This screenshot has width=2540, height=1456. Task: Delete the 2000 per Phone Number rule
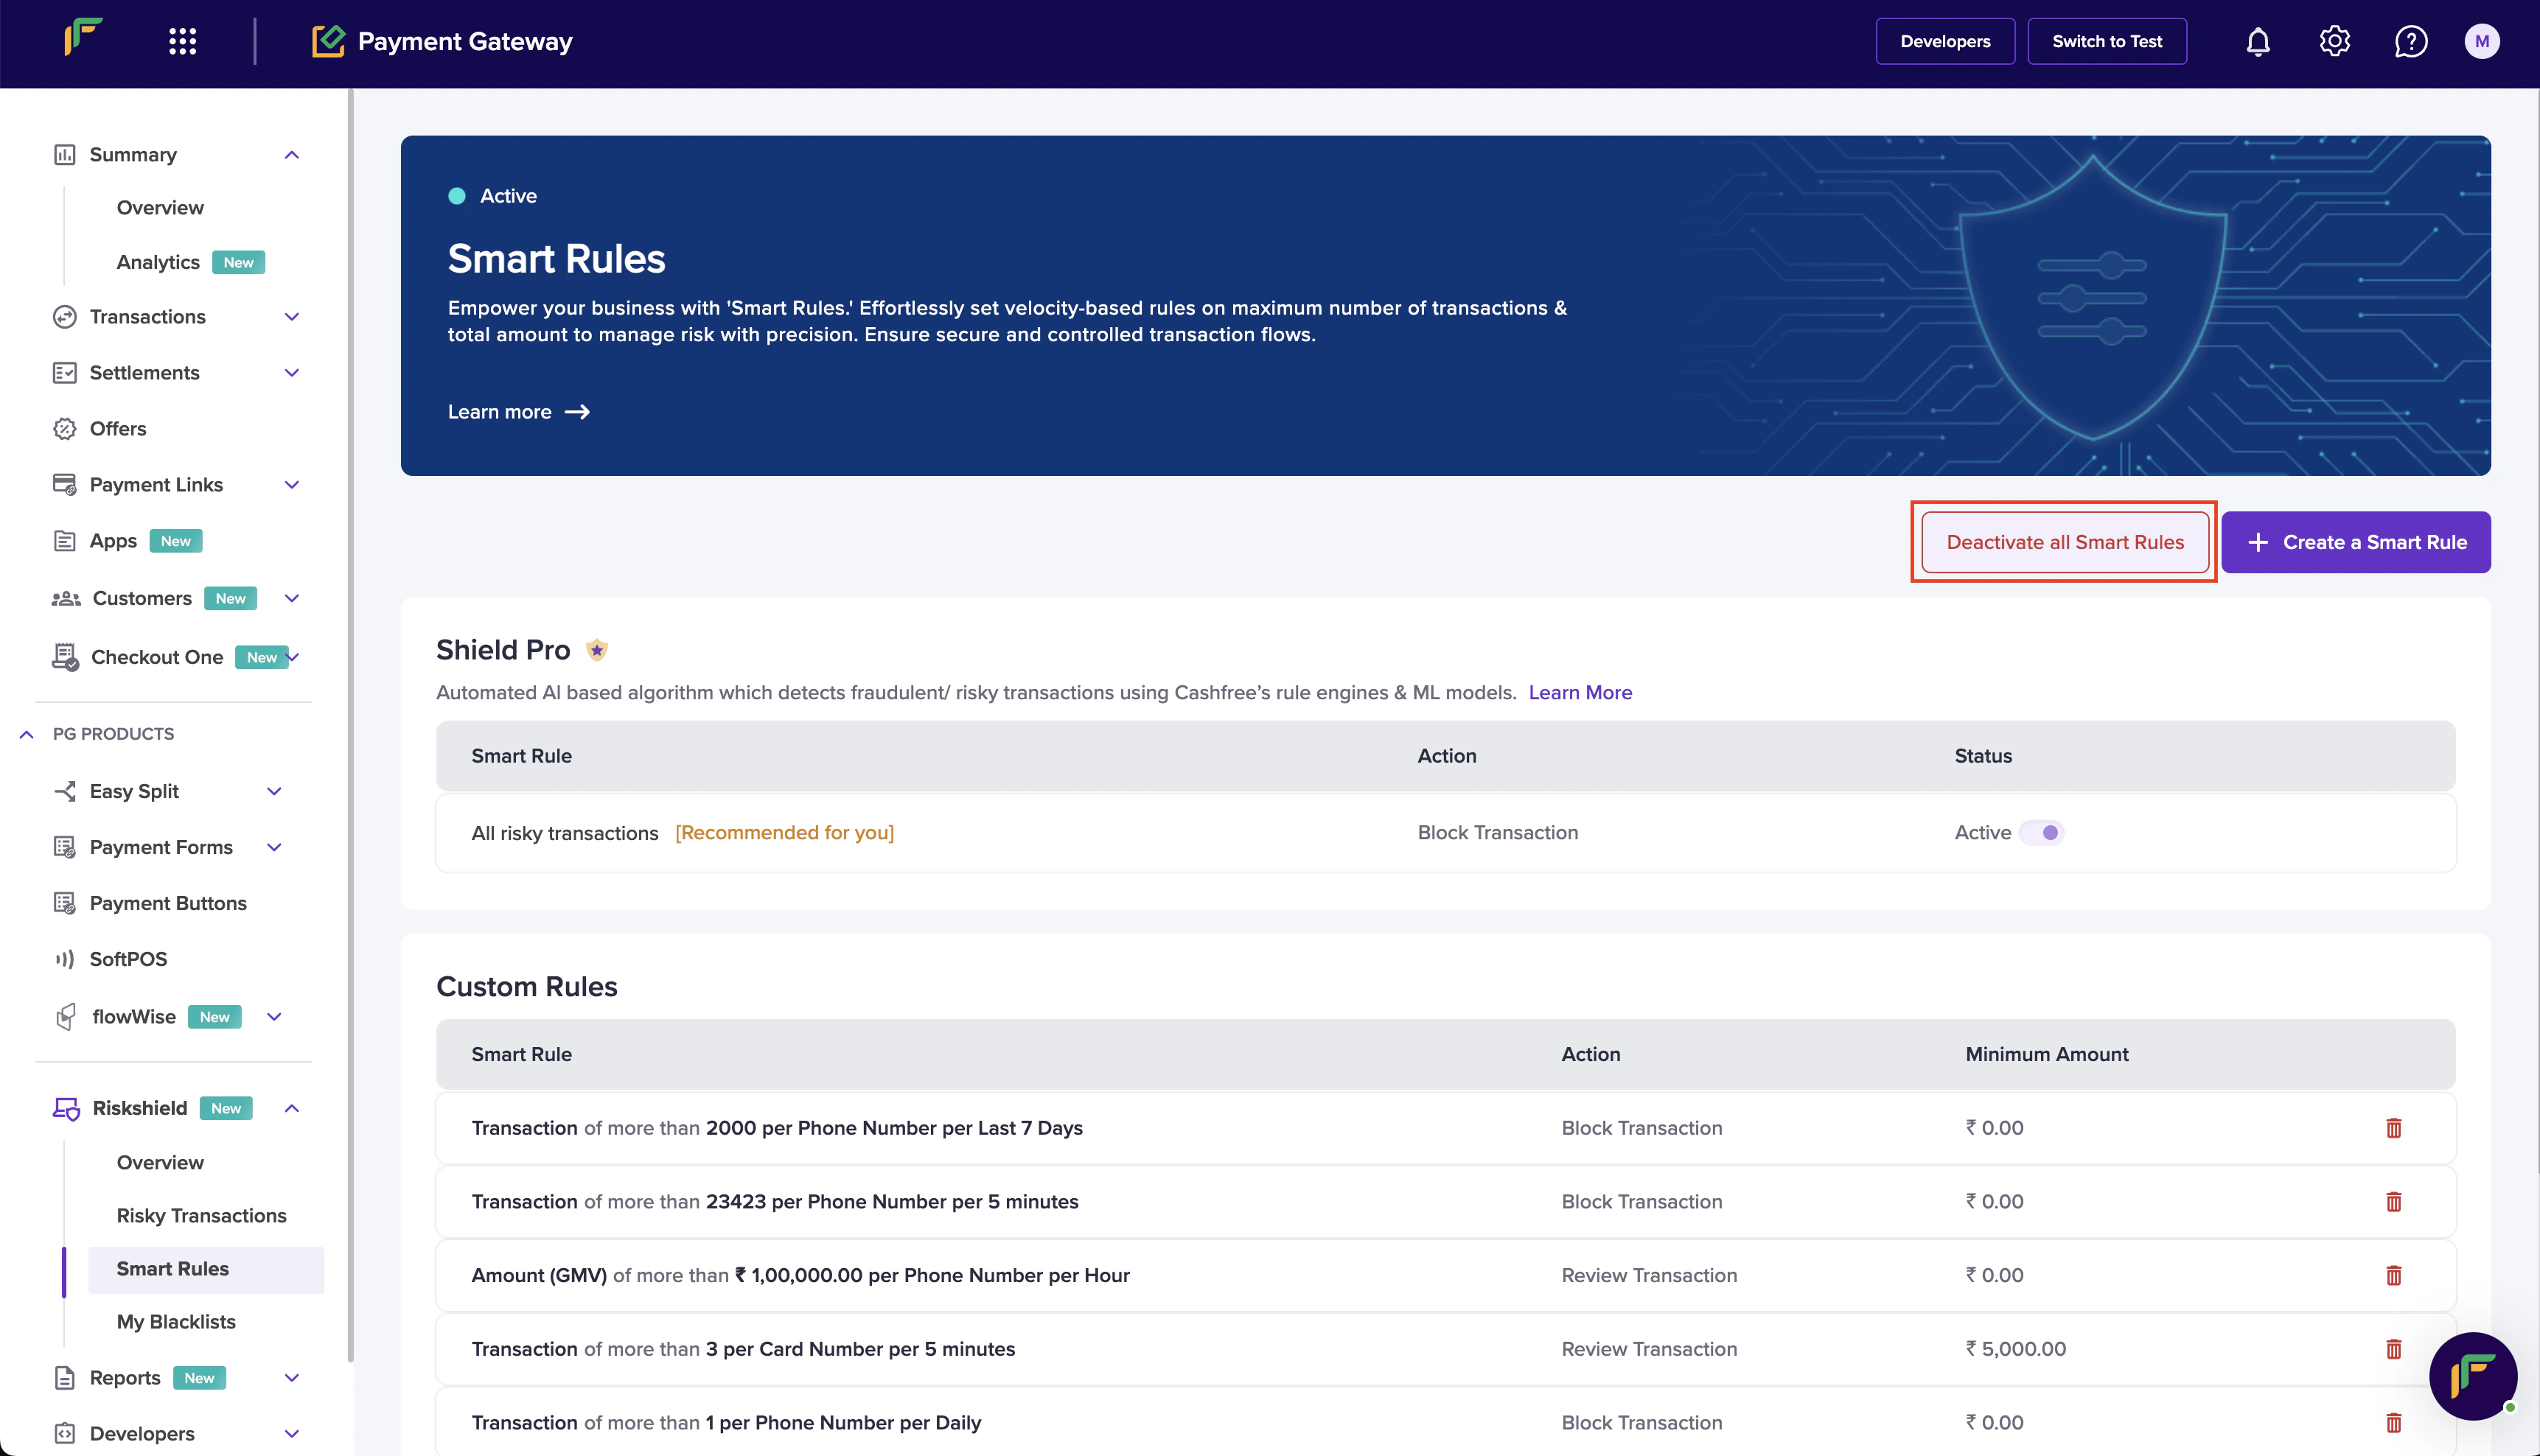point(2393,1128)
